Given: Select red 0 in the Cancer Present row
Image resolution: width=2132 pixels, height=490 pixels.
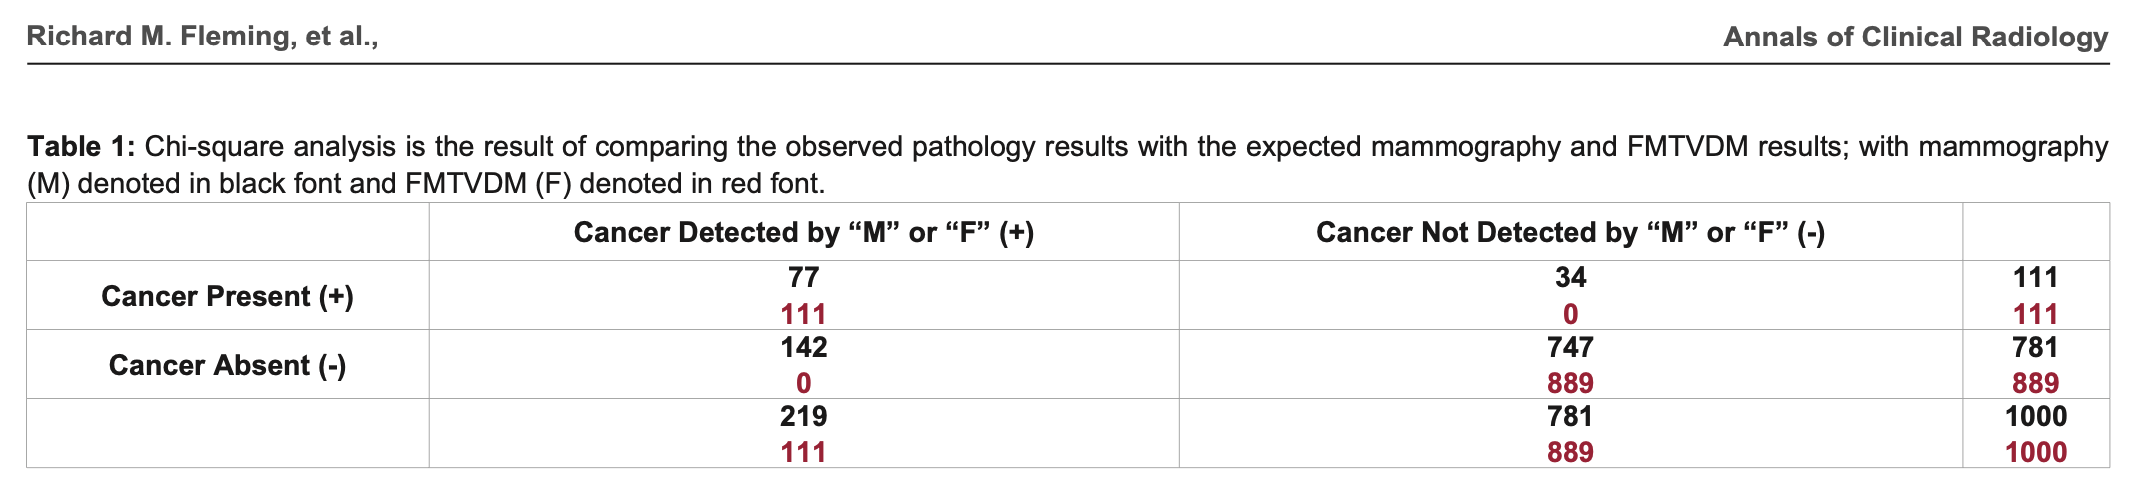Looking at the screenshot, I should 1570,314.
